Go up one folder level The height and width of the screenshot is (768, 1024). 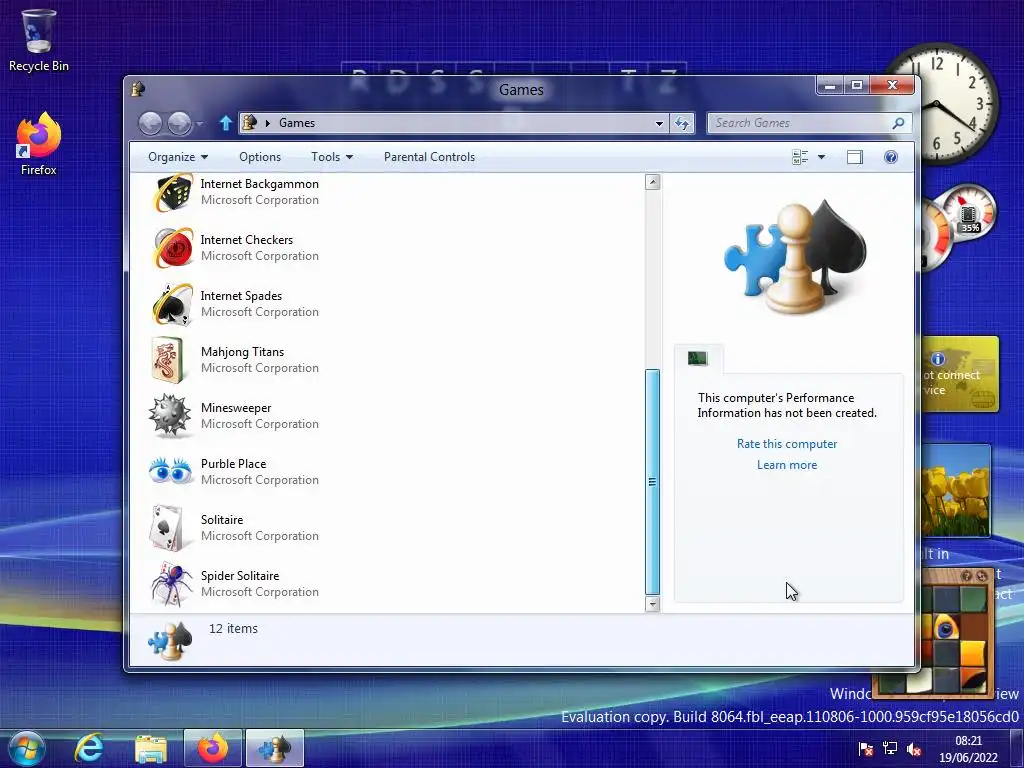(x=225, y=123)
